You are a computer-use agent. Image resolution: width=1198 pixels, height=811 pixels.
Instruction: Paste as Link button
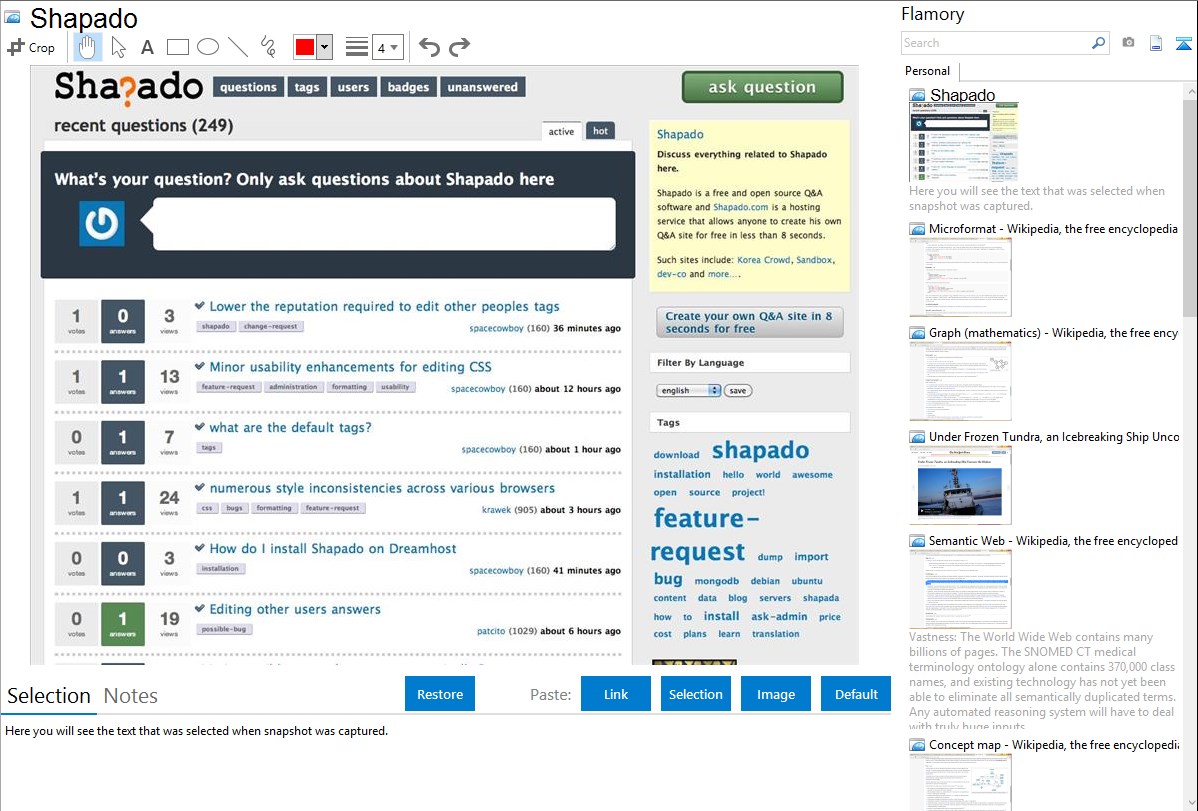(x=616, y=694)
